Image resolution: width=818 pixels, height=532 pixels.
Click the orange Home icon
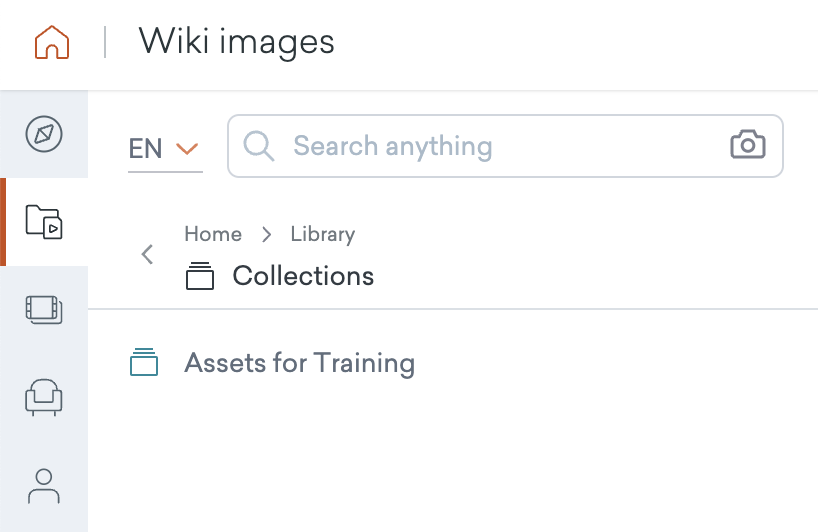(52, 43)
